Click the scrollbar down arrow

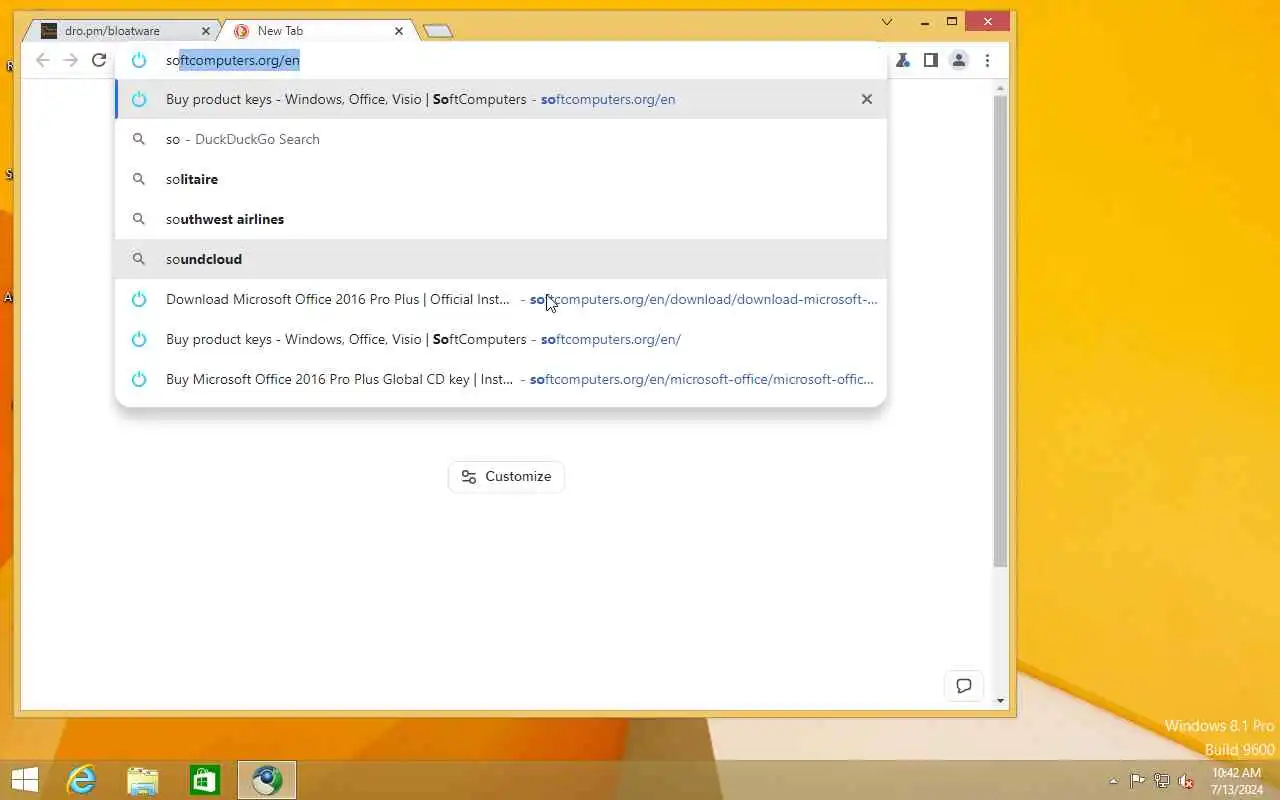pyautogui.click(x=1001, y=700)
